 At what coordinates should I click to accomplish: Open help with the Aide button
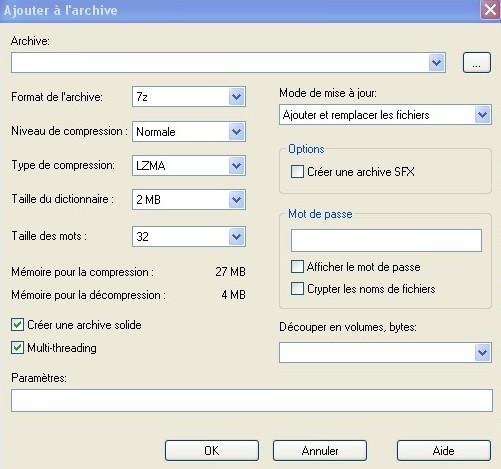pyautogui.click(x=444, y=451)
